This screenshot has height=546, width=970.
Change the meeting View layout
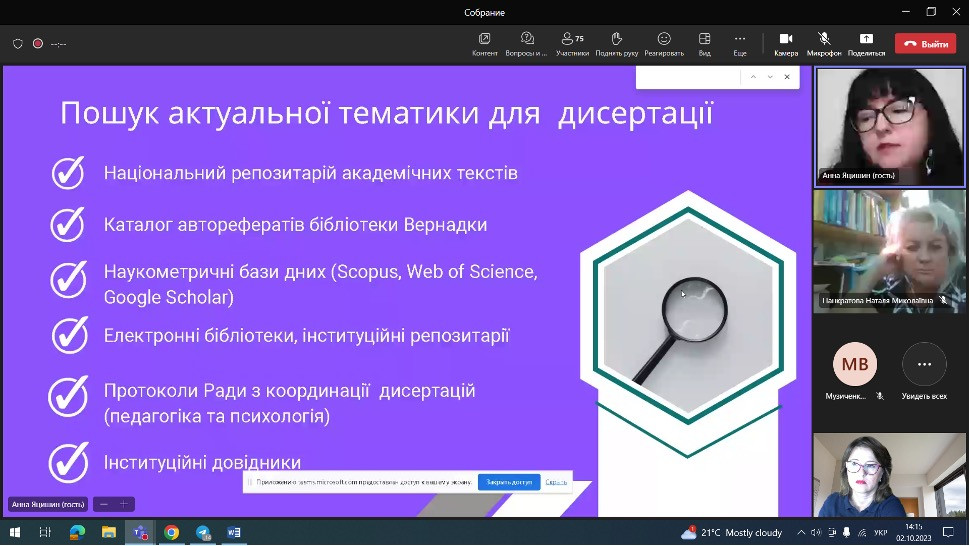click(x=705, y=45)
